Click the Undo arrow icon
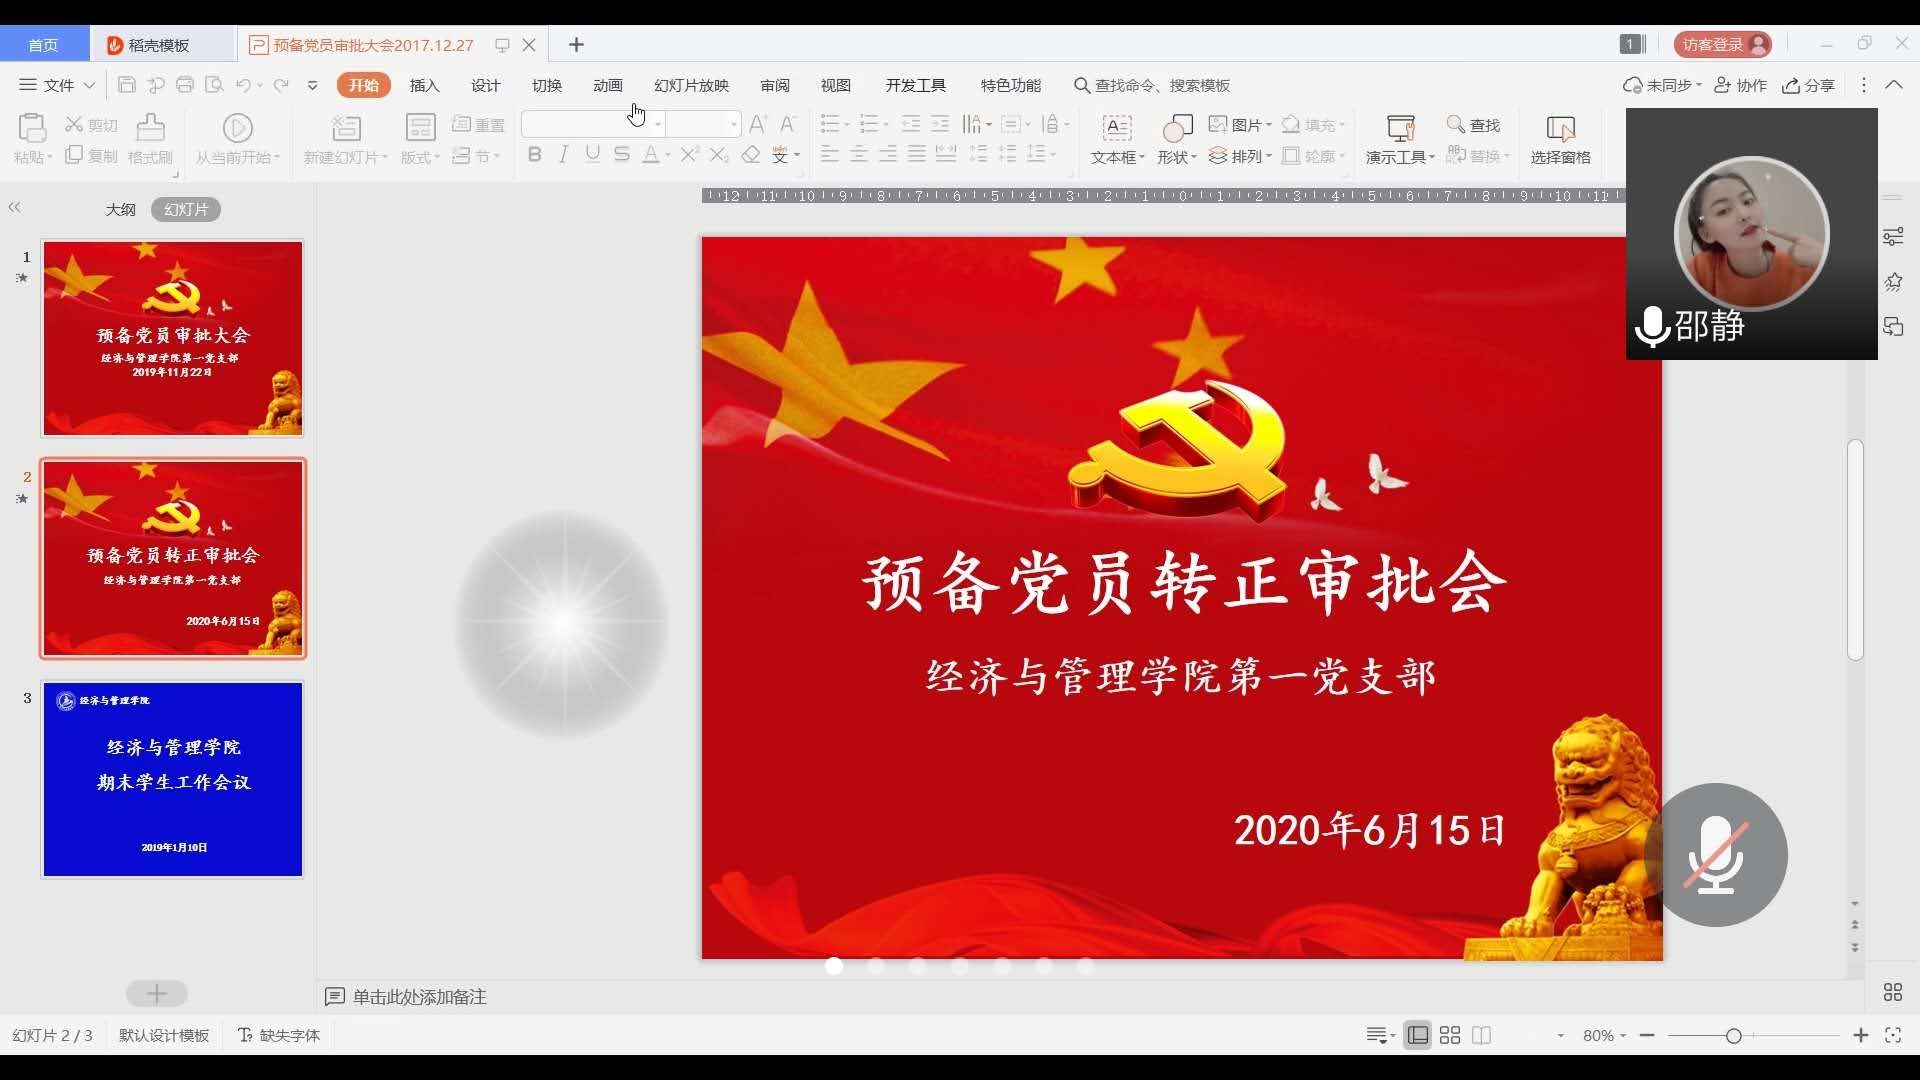 (243, 85)
